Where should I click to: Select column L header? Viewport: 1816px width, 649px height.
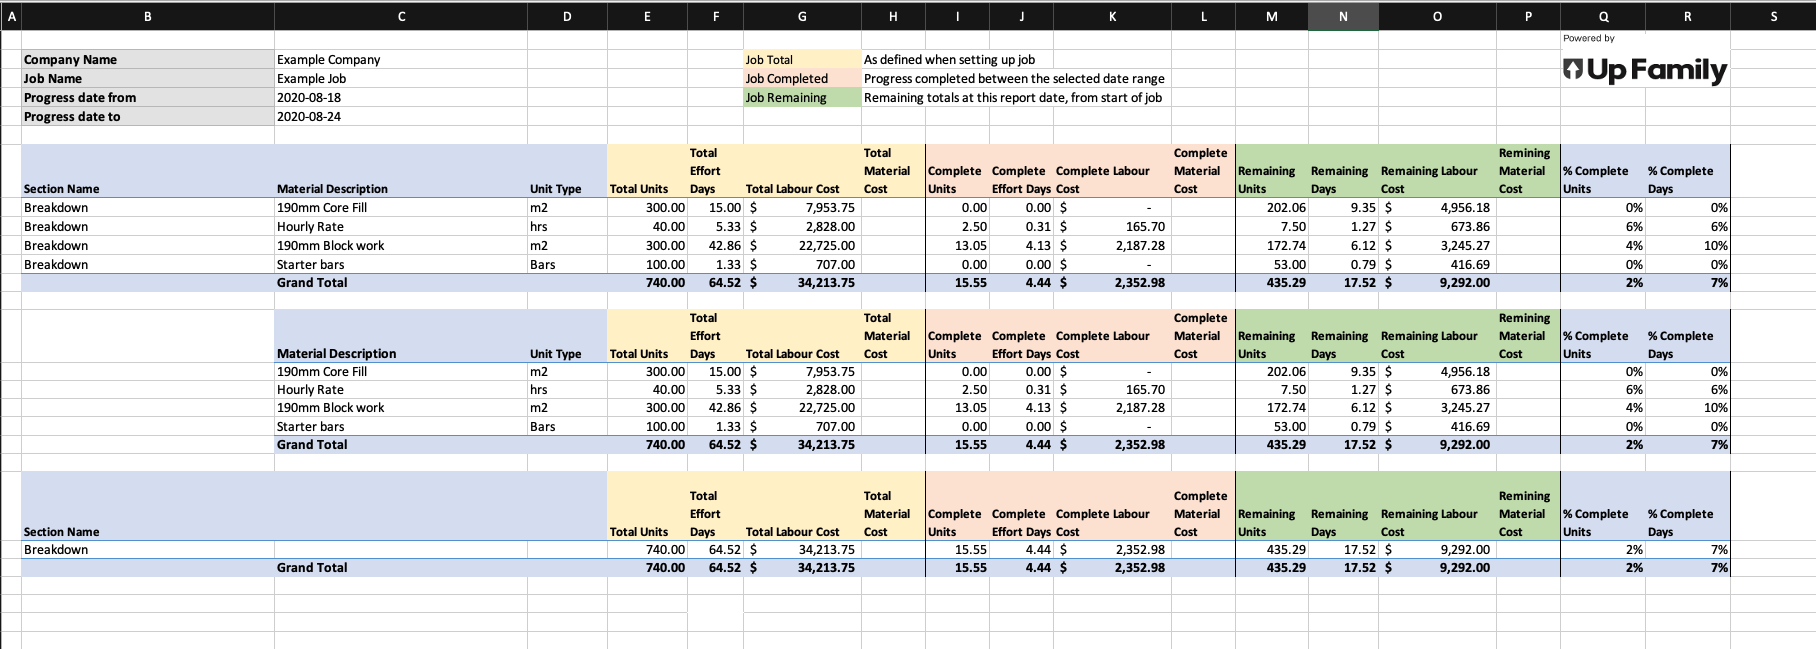(x=1203, y=16)
